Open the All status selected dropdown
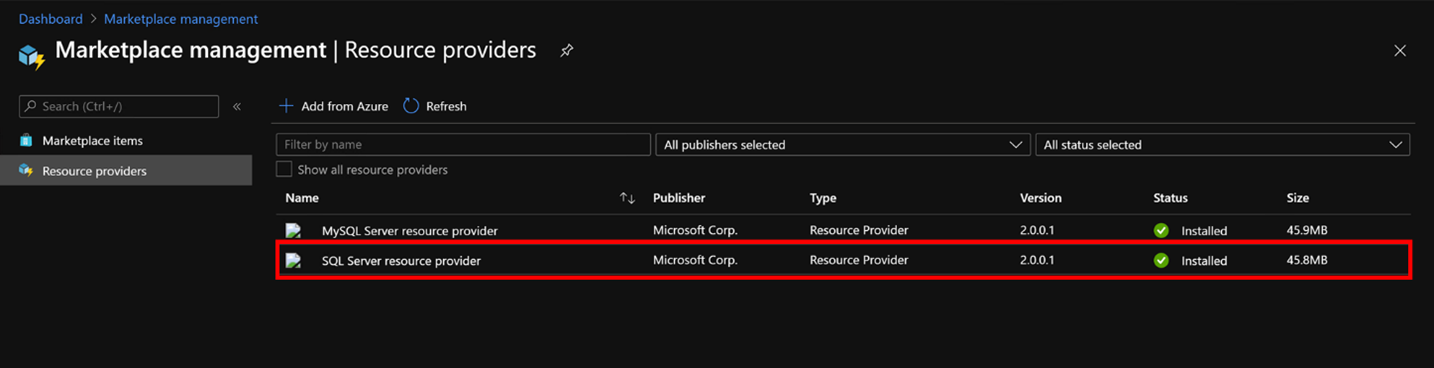Viewport: 1434px width, 368px height. click(1222, 145)
